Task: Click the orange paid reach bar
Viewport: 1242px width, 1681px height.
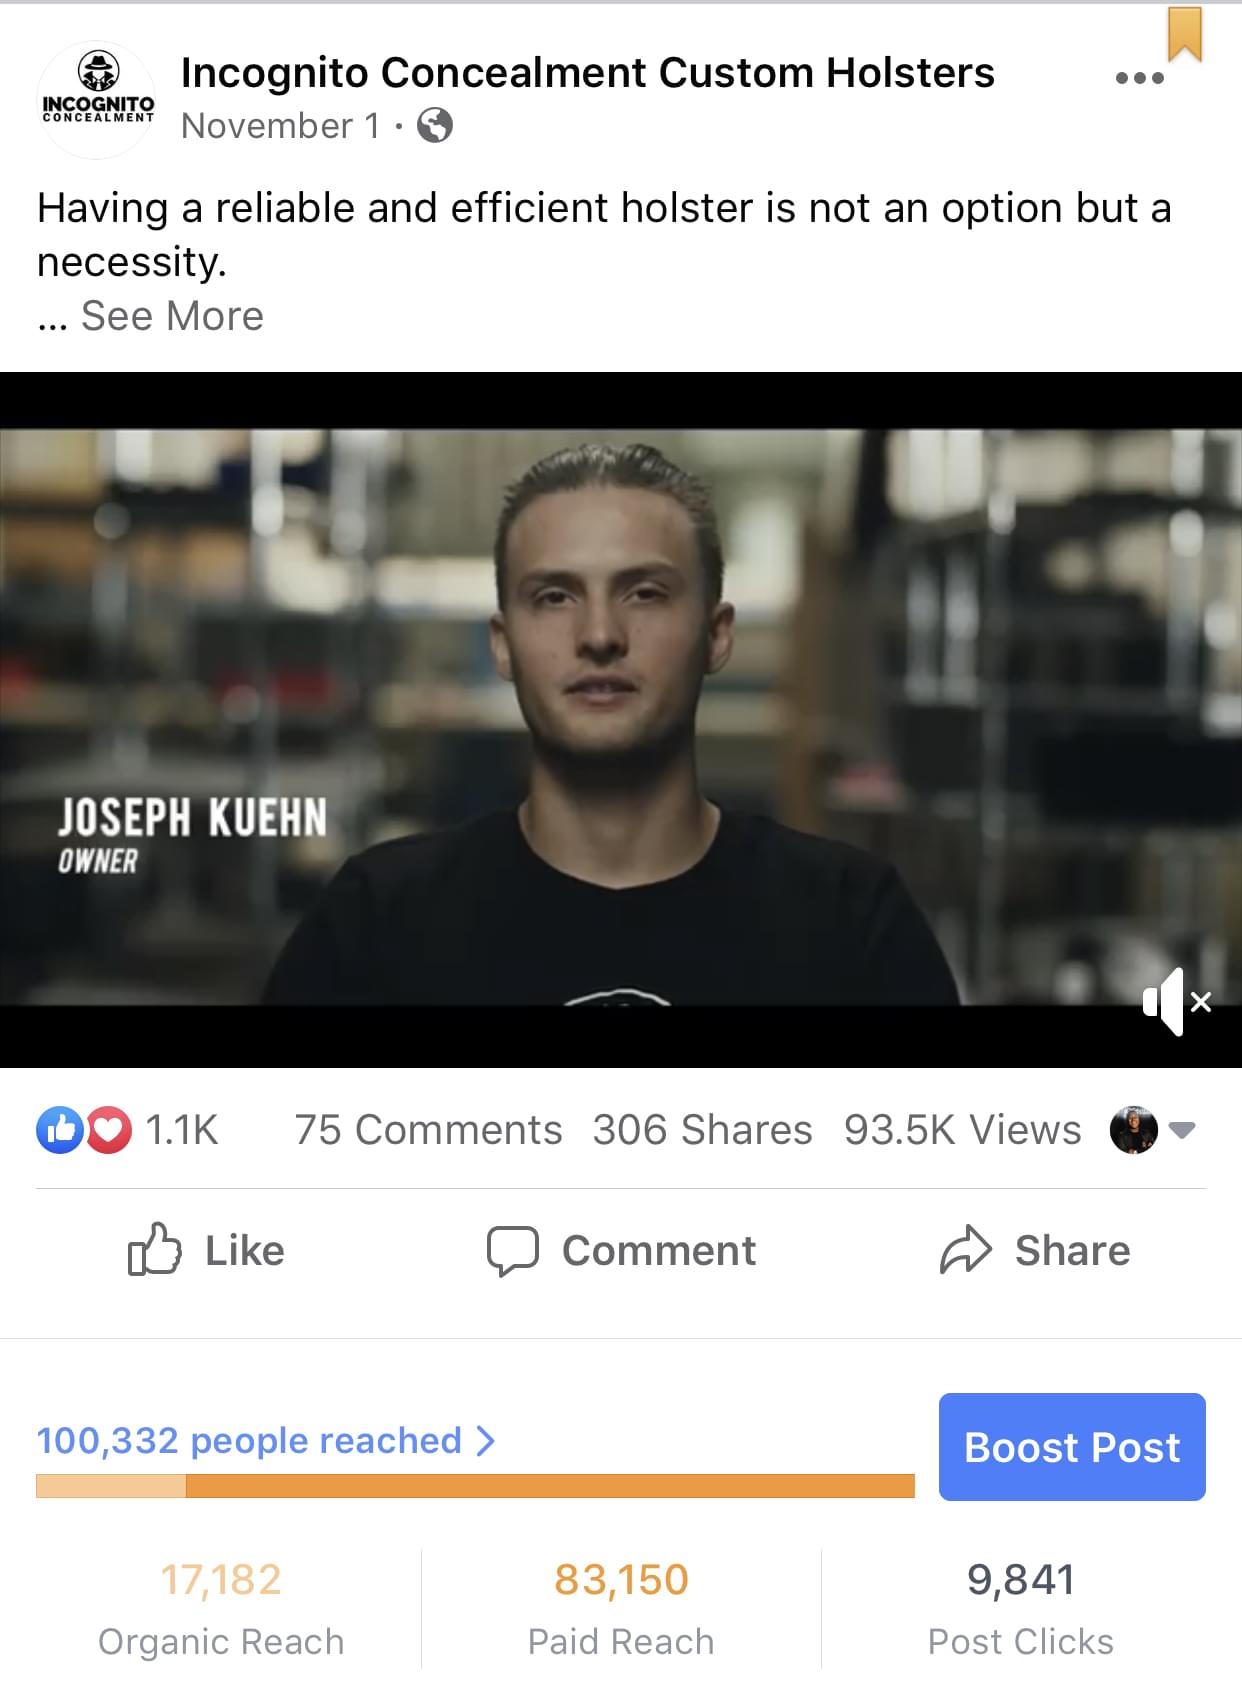Action: [x=550, y=1486]
